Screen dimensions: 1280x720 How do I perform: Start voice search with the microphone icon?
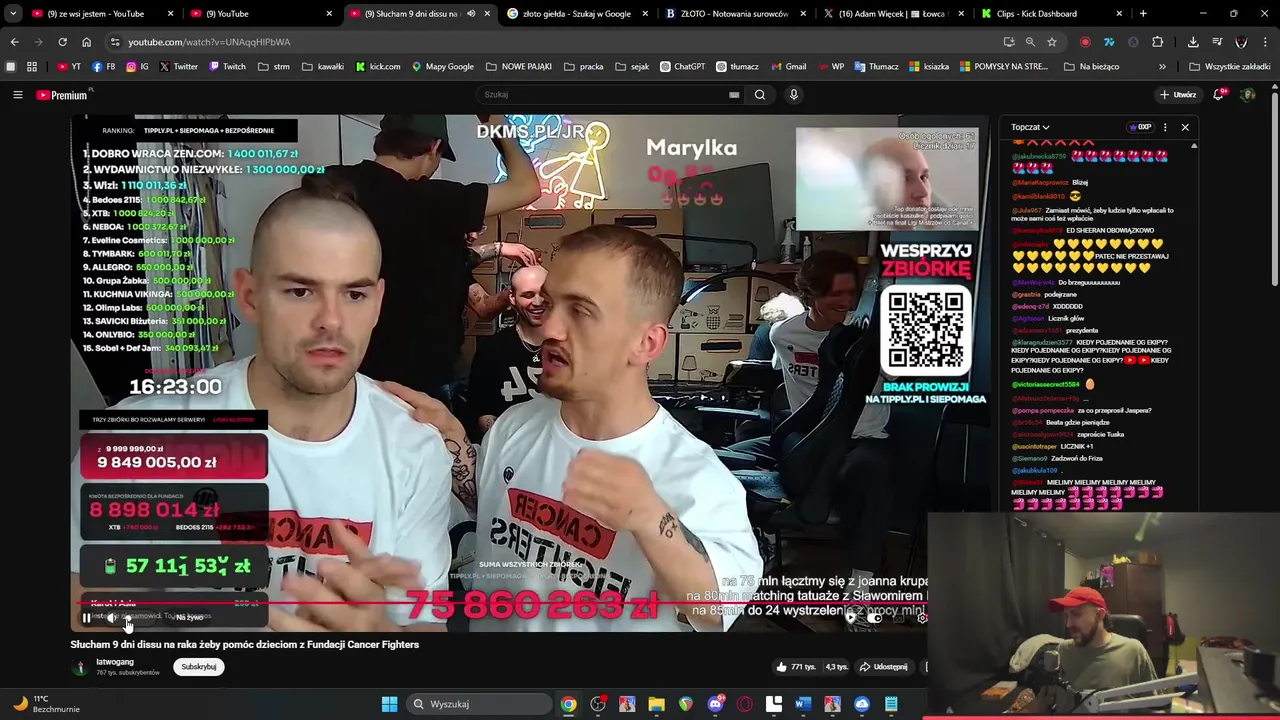(794, 95)
